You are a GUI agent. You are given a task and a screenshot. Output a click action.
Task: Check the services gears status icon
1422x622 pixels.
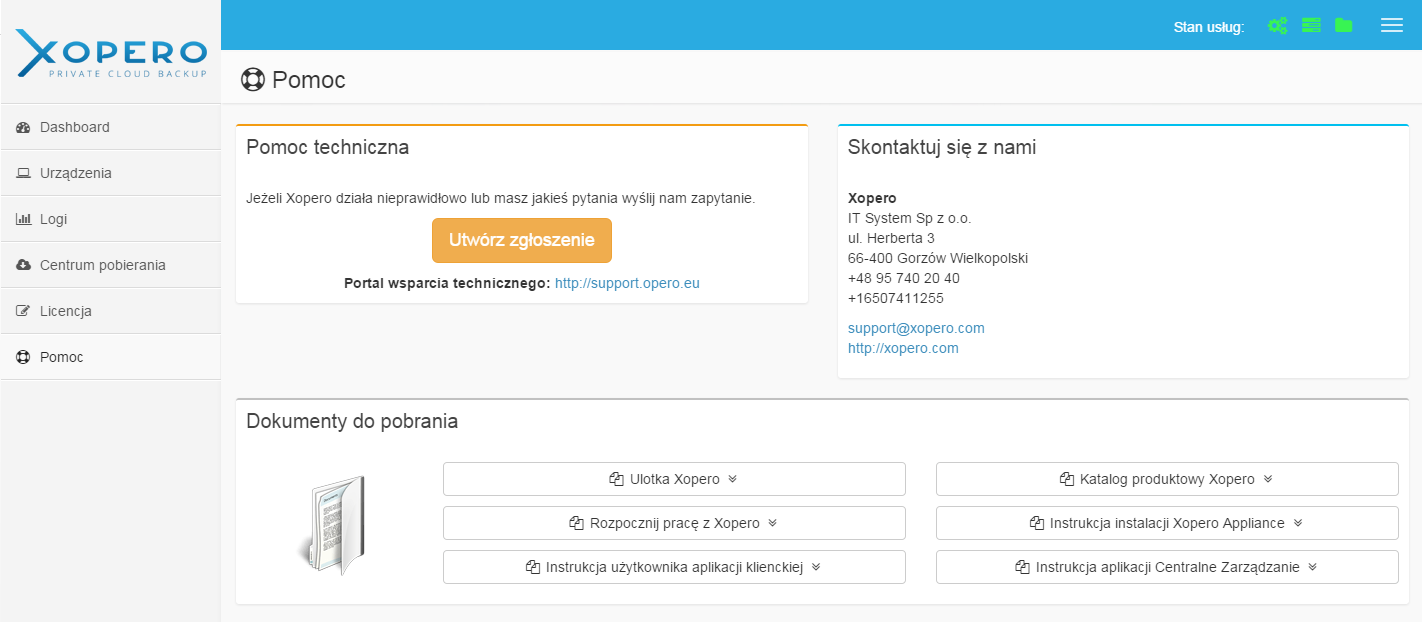click(1277, 26)
